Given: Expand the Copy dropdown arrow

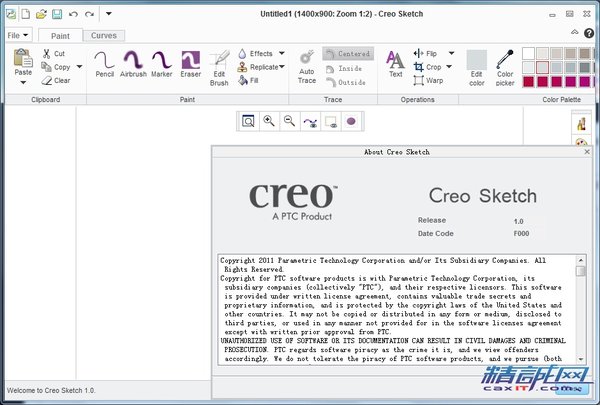Looking at the screenshot, I should [x=79, y=67].
